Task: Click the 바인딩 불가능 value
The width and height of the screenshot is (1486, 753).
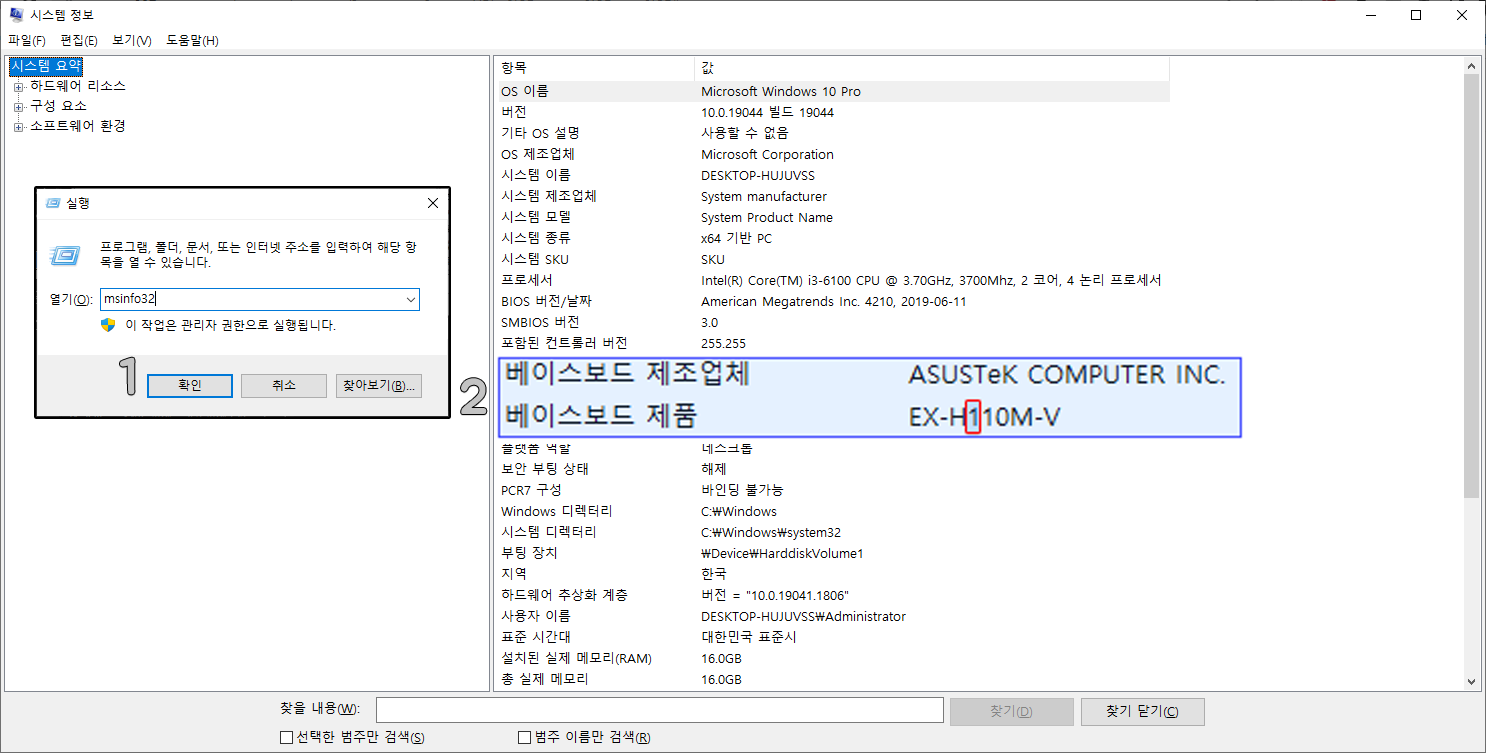Action: click(x=742, y=490)
